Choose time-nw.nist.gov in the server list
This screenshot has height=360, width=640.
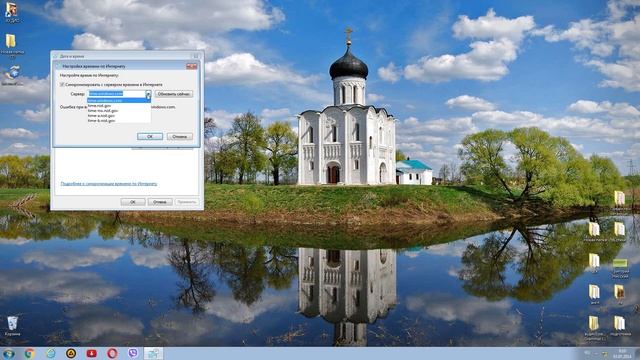(x=119, y=111)
